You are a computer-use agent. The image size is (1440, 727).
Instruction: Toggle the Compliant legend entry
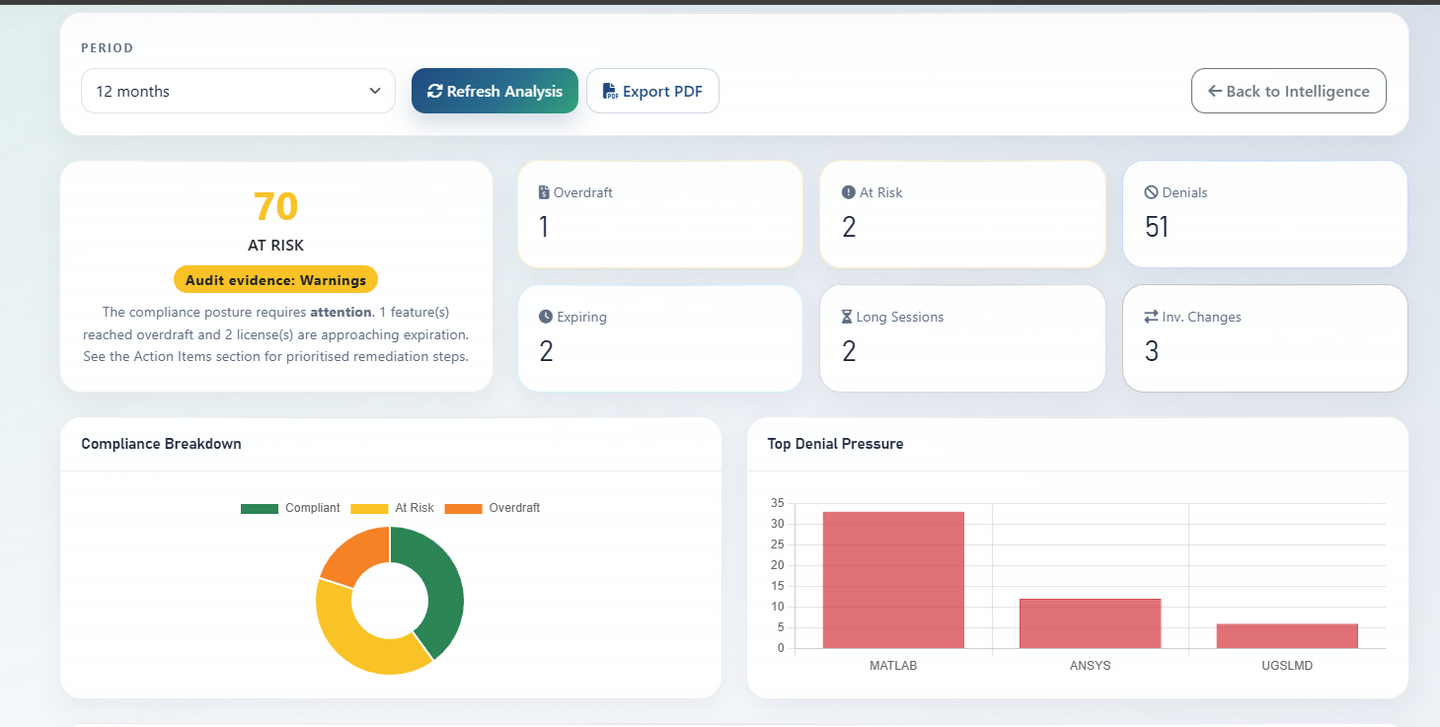290,508
